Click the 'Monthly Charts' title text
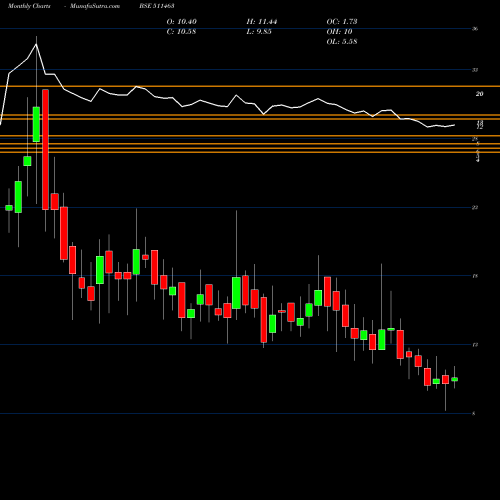500x500 pixels. click(x=29, y=6)
